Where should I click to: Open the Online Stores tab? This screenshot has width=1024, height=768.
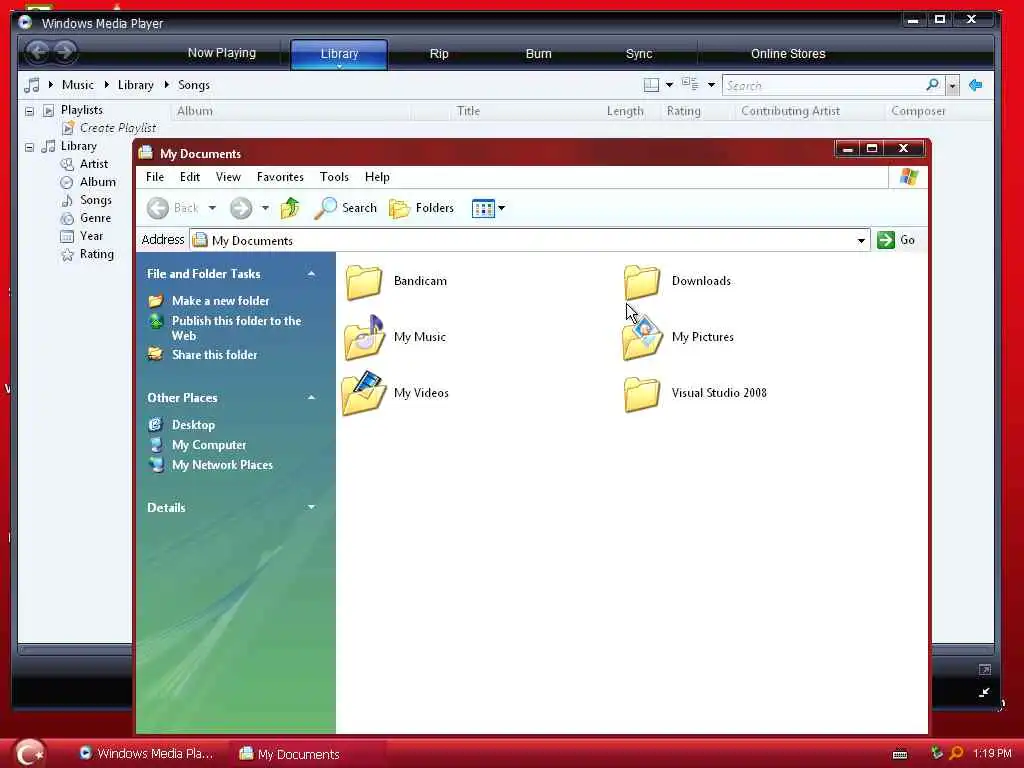click(x=788, y=54)
